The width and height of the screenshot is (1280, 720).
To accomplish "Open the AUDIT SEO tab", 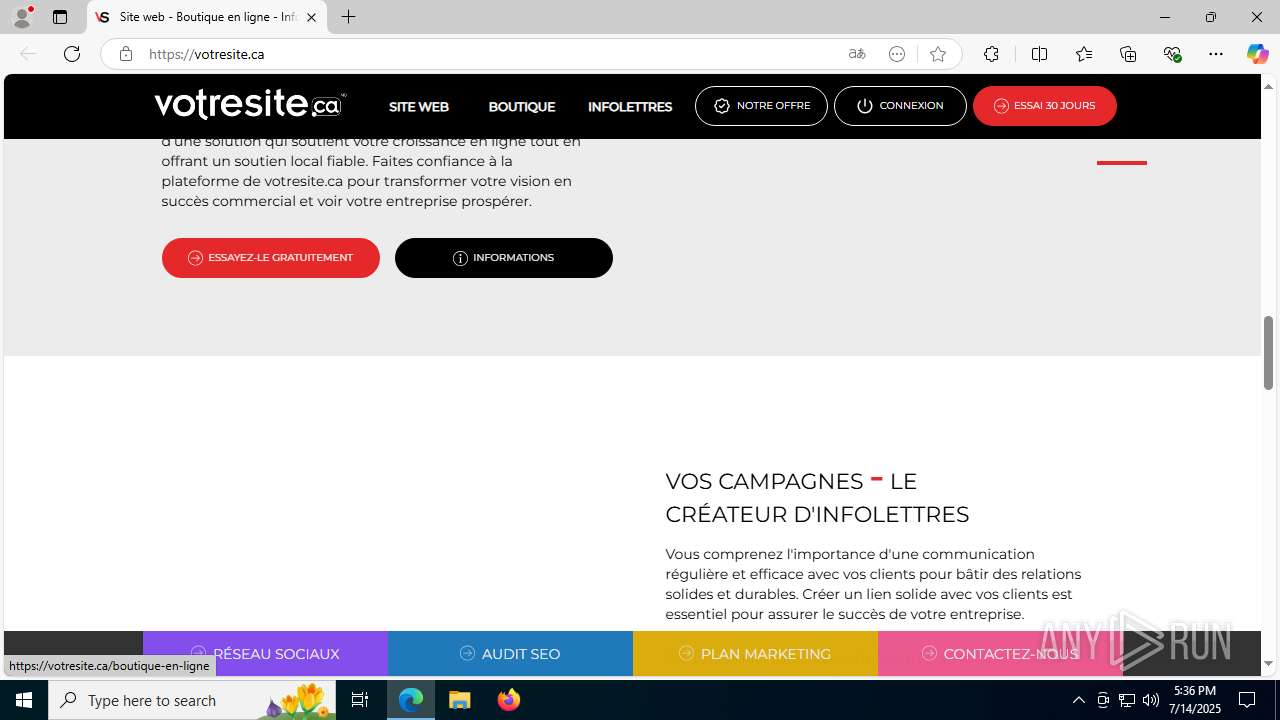I will (510, 654).
